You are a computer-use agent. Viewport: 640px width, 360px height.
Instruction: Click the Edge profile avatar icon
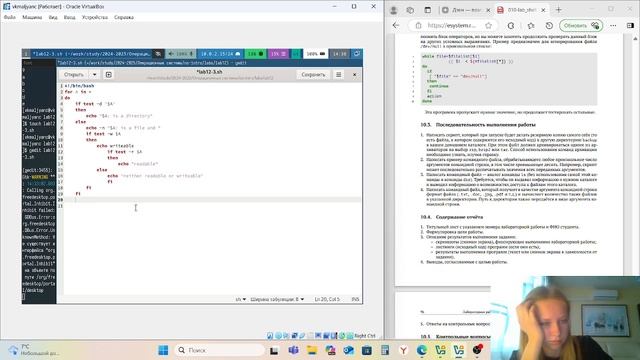pos(393,10)
